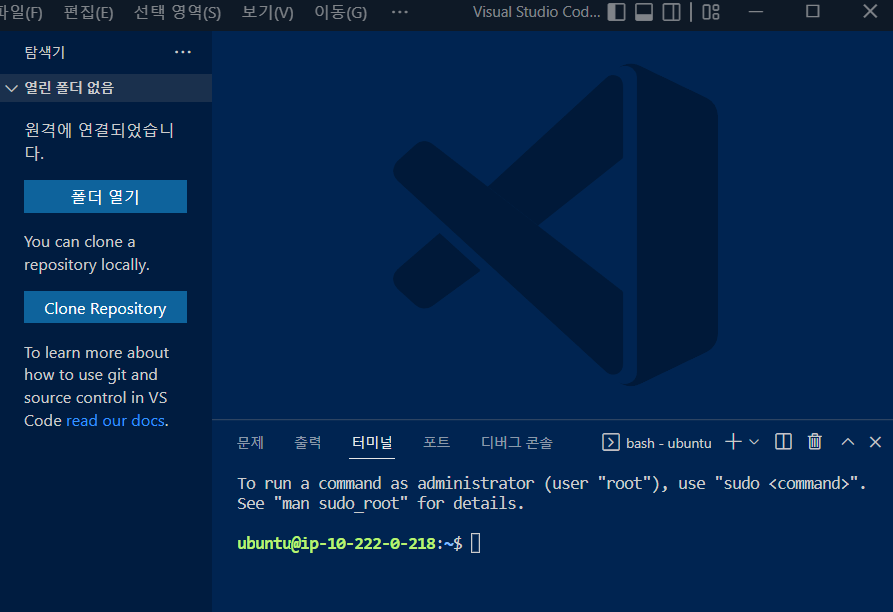This screenshot has height=612, width=893.
Task: Open the 파일(F) menu
Action: [21, 13]
